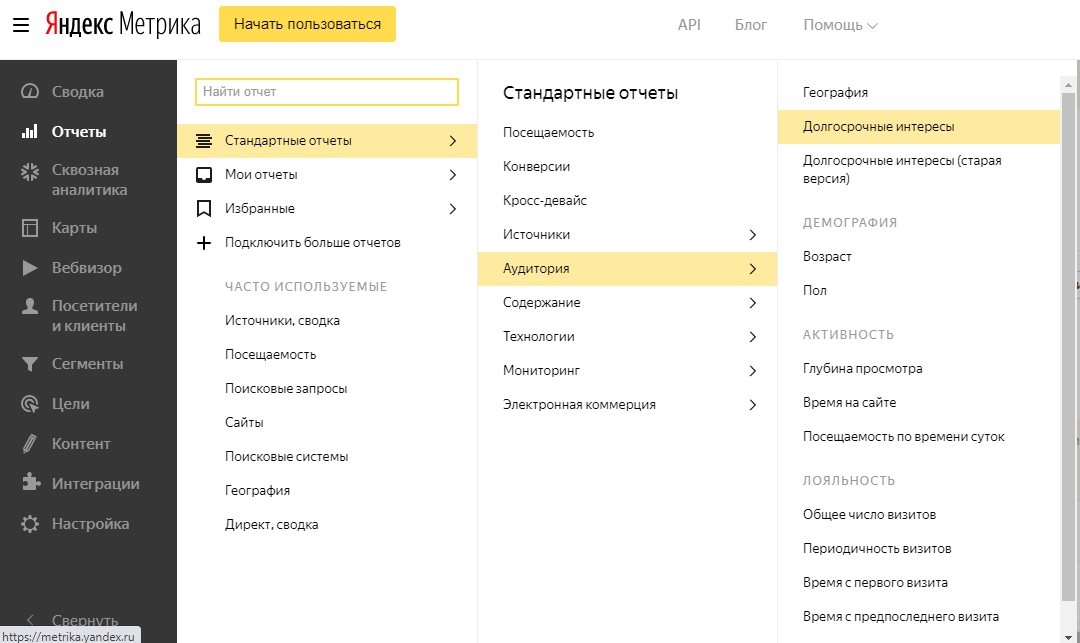This screenshot has width=1080, height=643.
Task: Open the Помощь dropdown
Action: click(840, 25)
